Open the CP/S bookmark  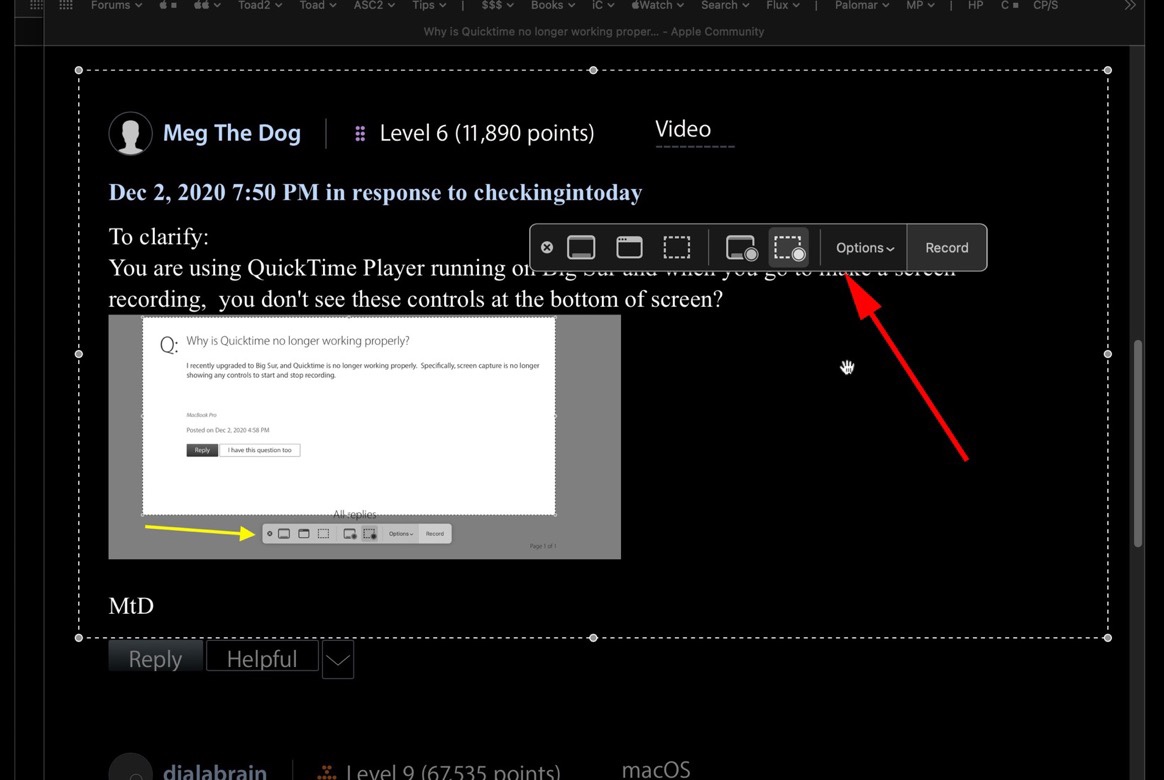[x=1045, y=5]
